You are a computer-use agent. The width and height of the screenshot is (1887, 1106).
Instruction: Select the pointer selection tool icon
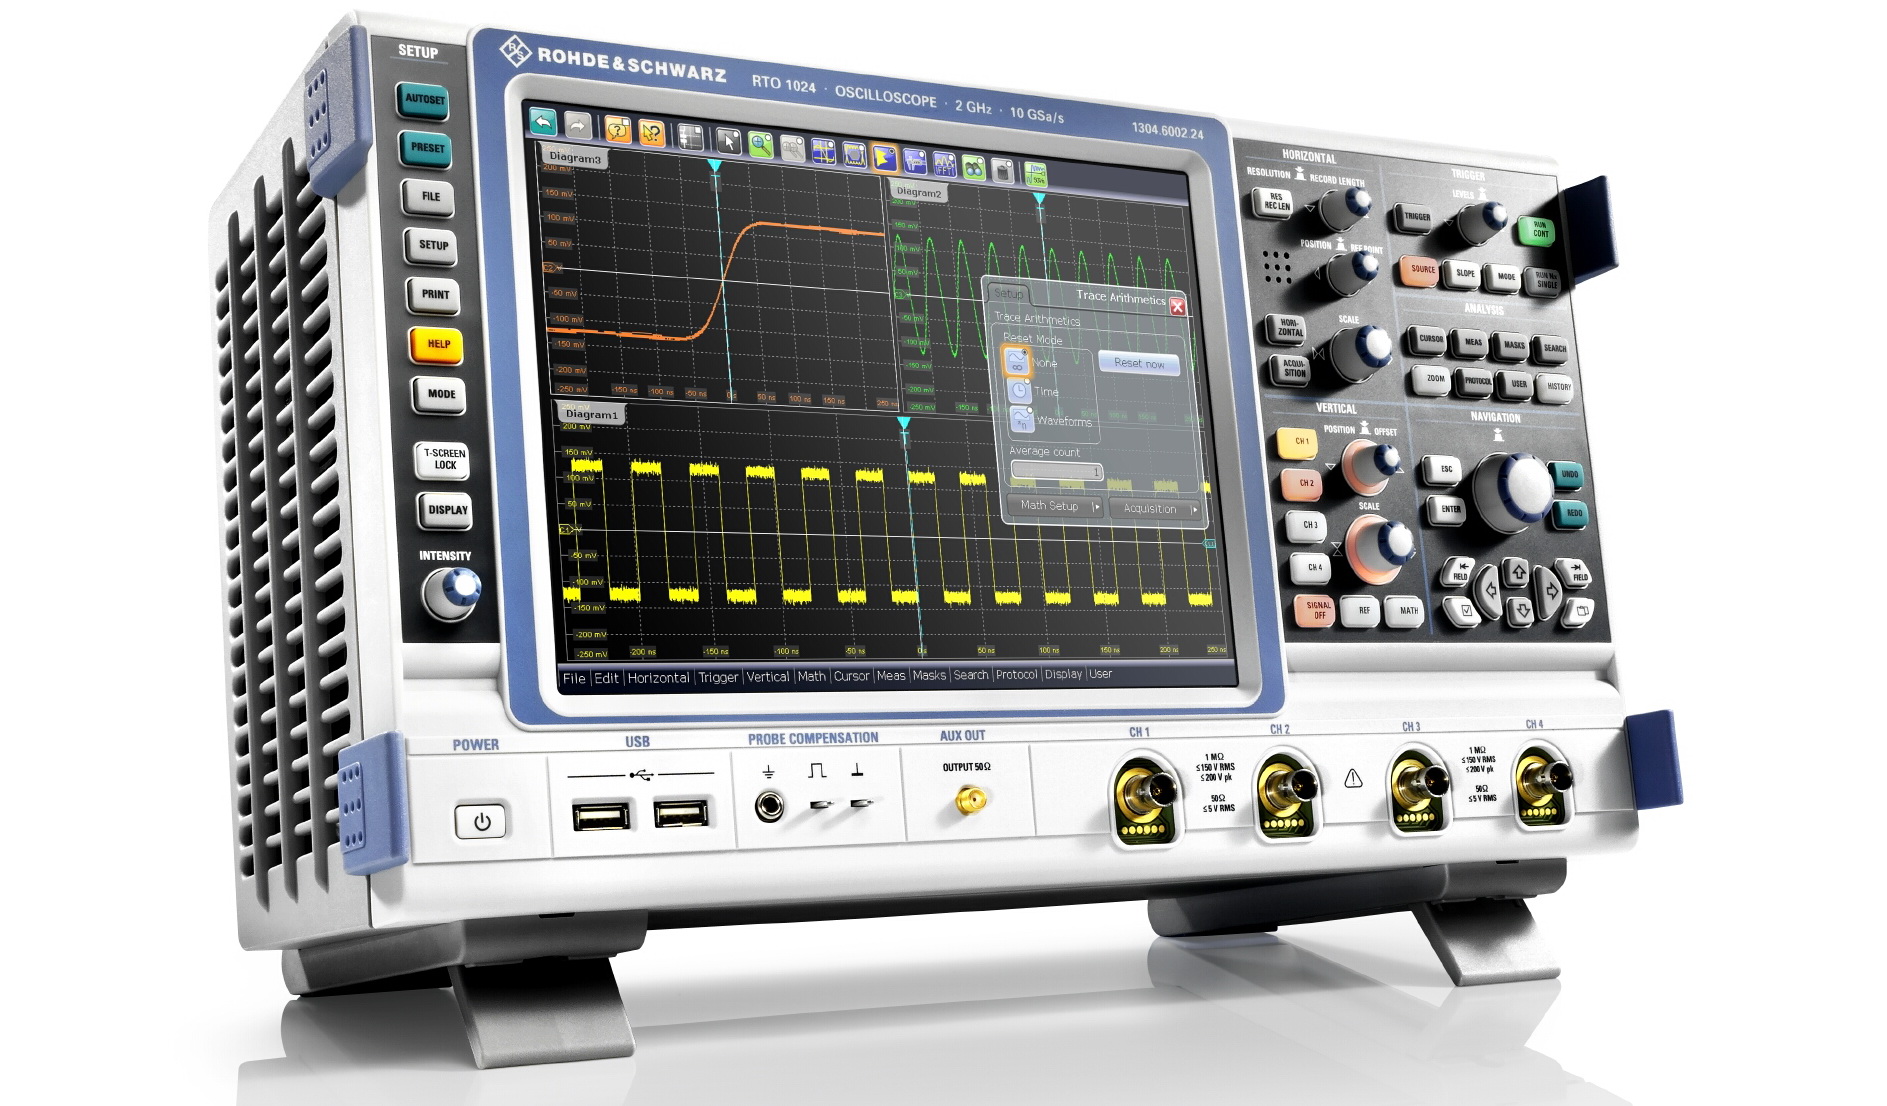point(728,140)
